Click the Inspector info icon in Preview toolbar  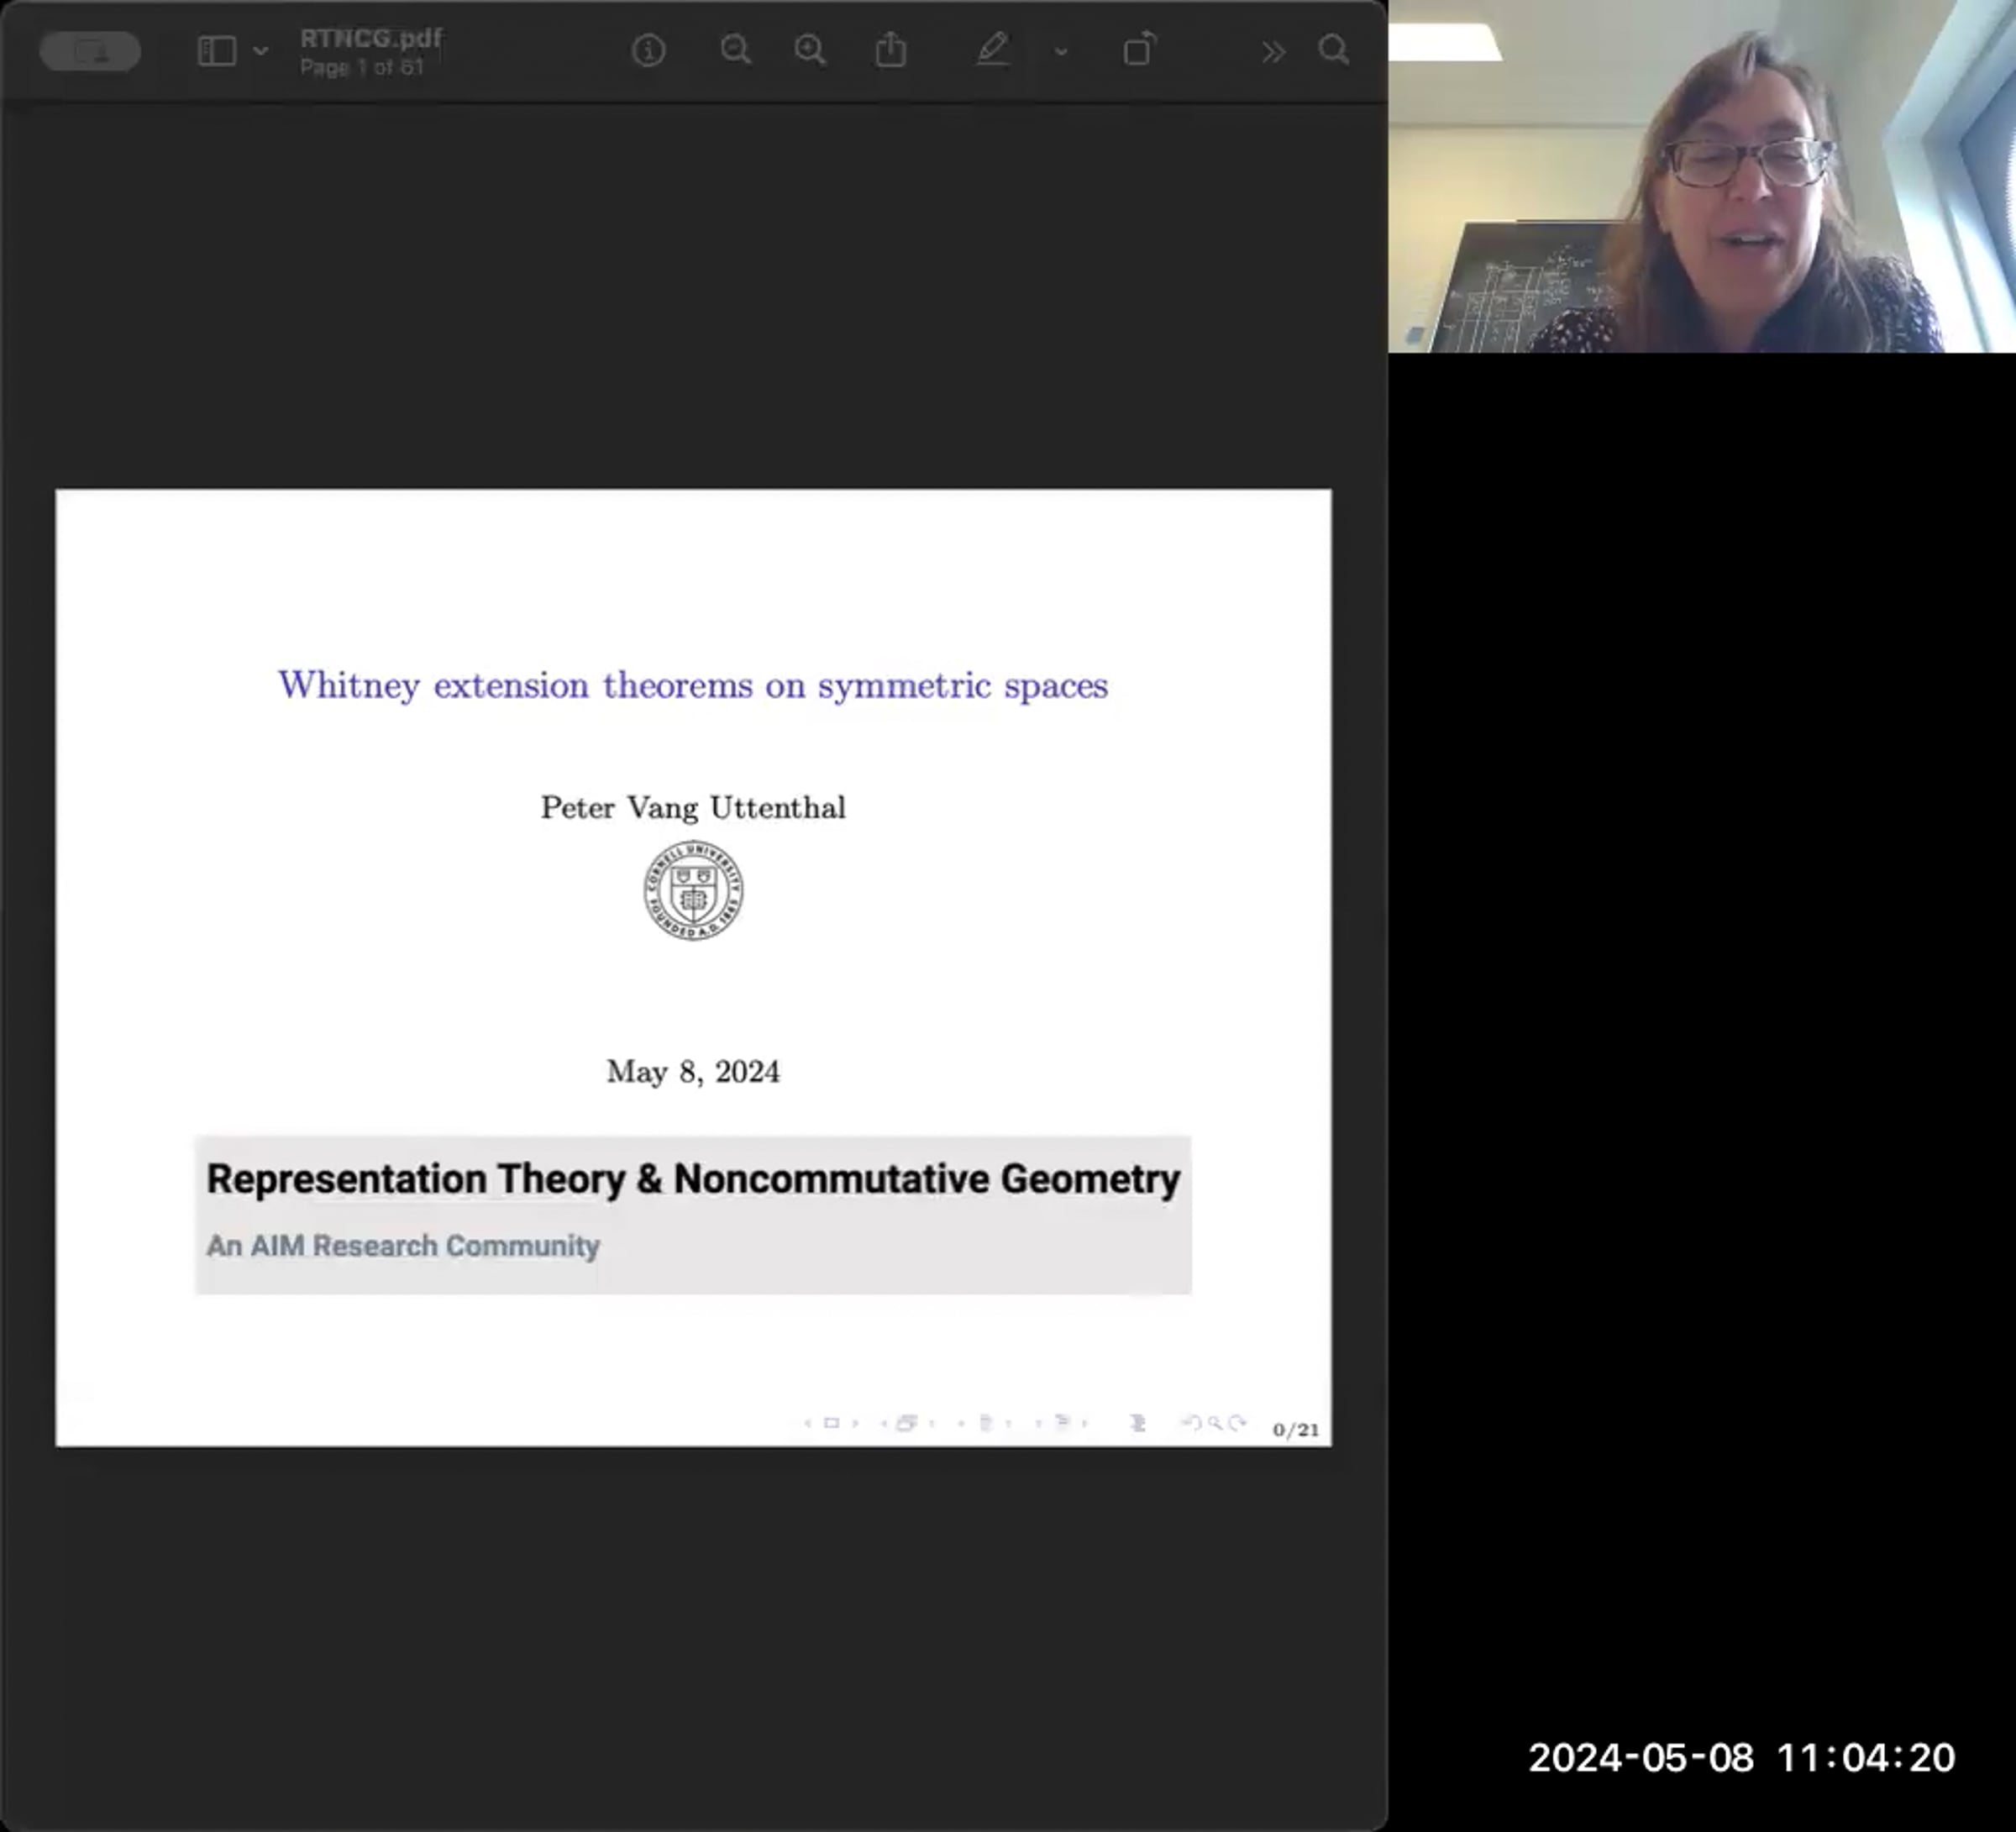pos(648,50)
